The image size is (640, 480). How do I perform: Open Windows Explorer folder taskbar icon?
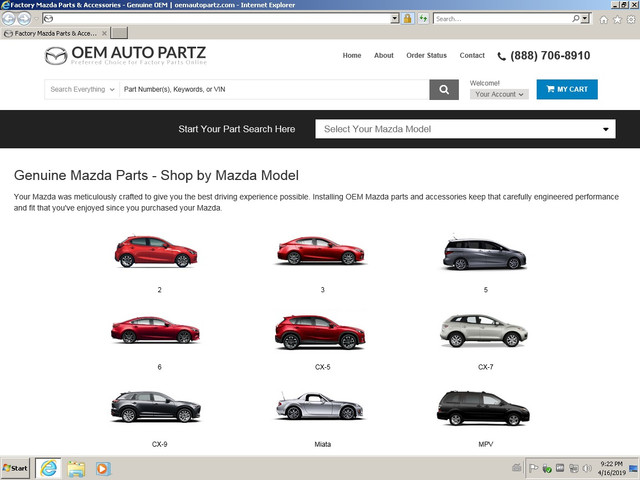(76, 469)
